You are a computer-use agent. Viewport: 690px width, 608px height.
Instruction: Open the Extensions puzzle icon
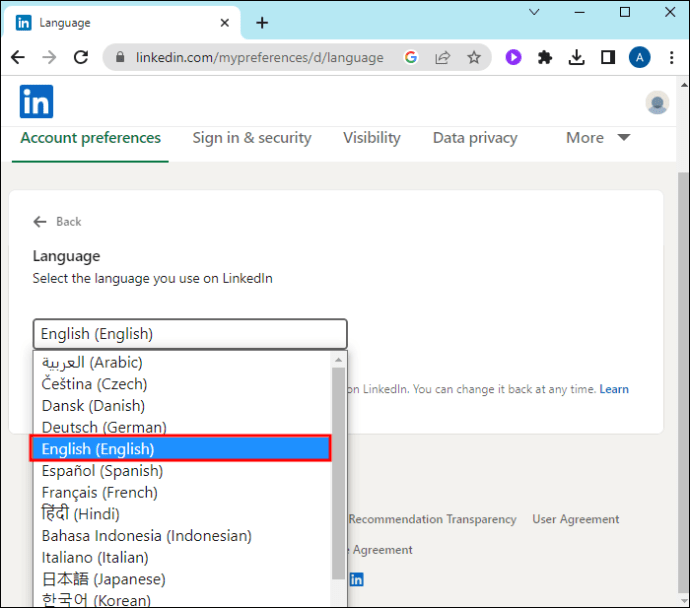pos(545,57)
